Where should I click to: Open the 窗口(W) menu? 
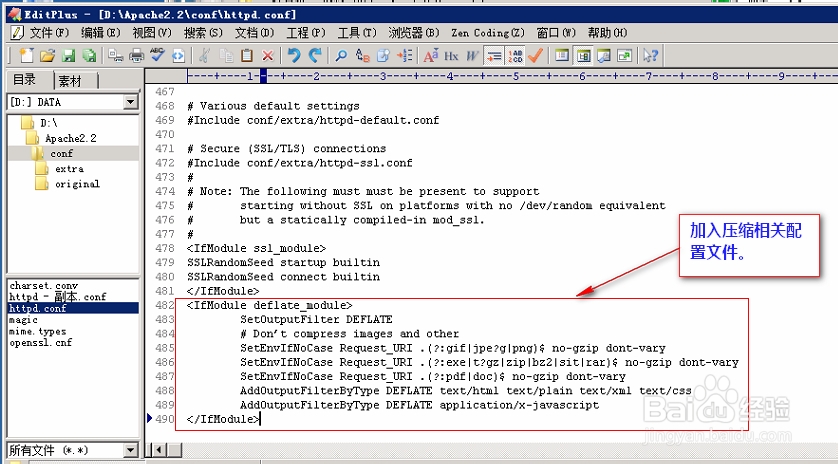[x=556, y=33]
